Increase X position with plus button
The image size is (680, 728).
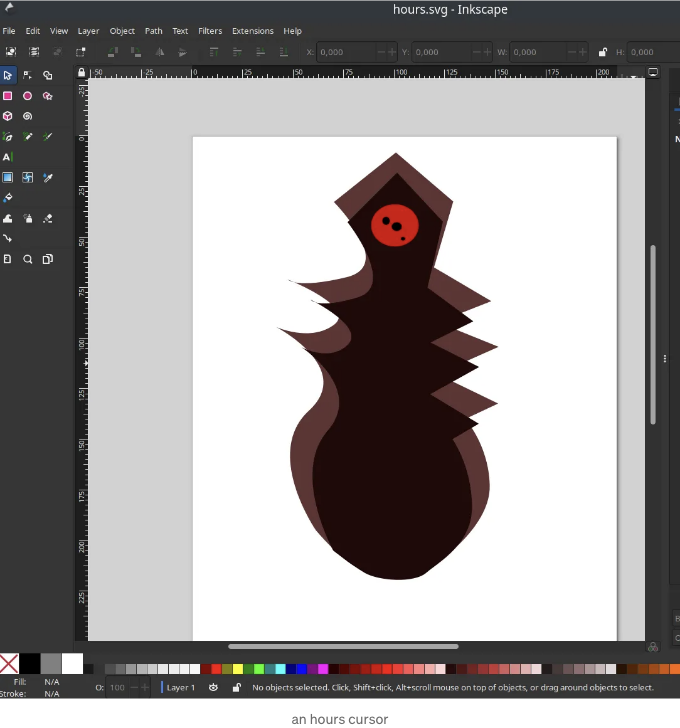392,52
